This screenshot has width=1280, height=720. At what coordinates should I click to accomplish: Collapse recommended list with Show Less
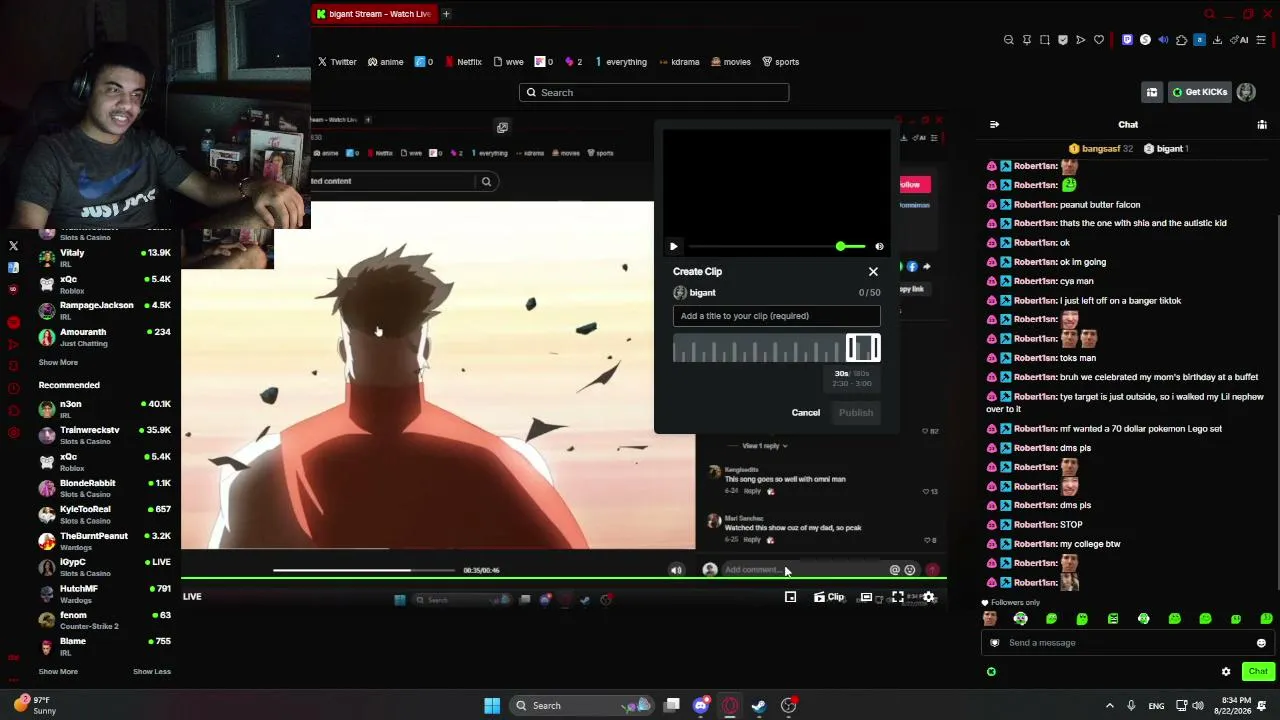pos(152,671)
